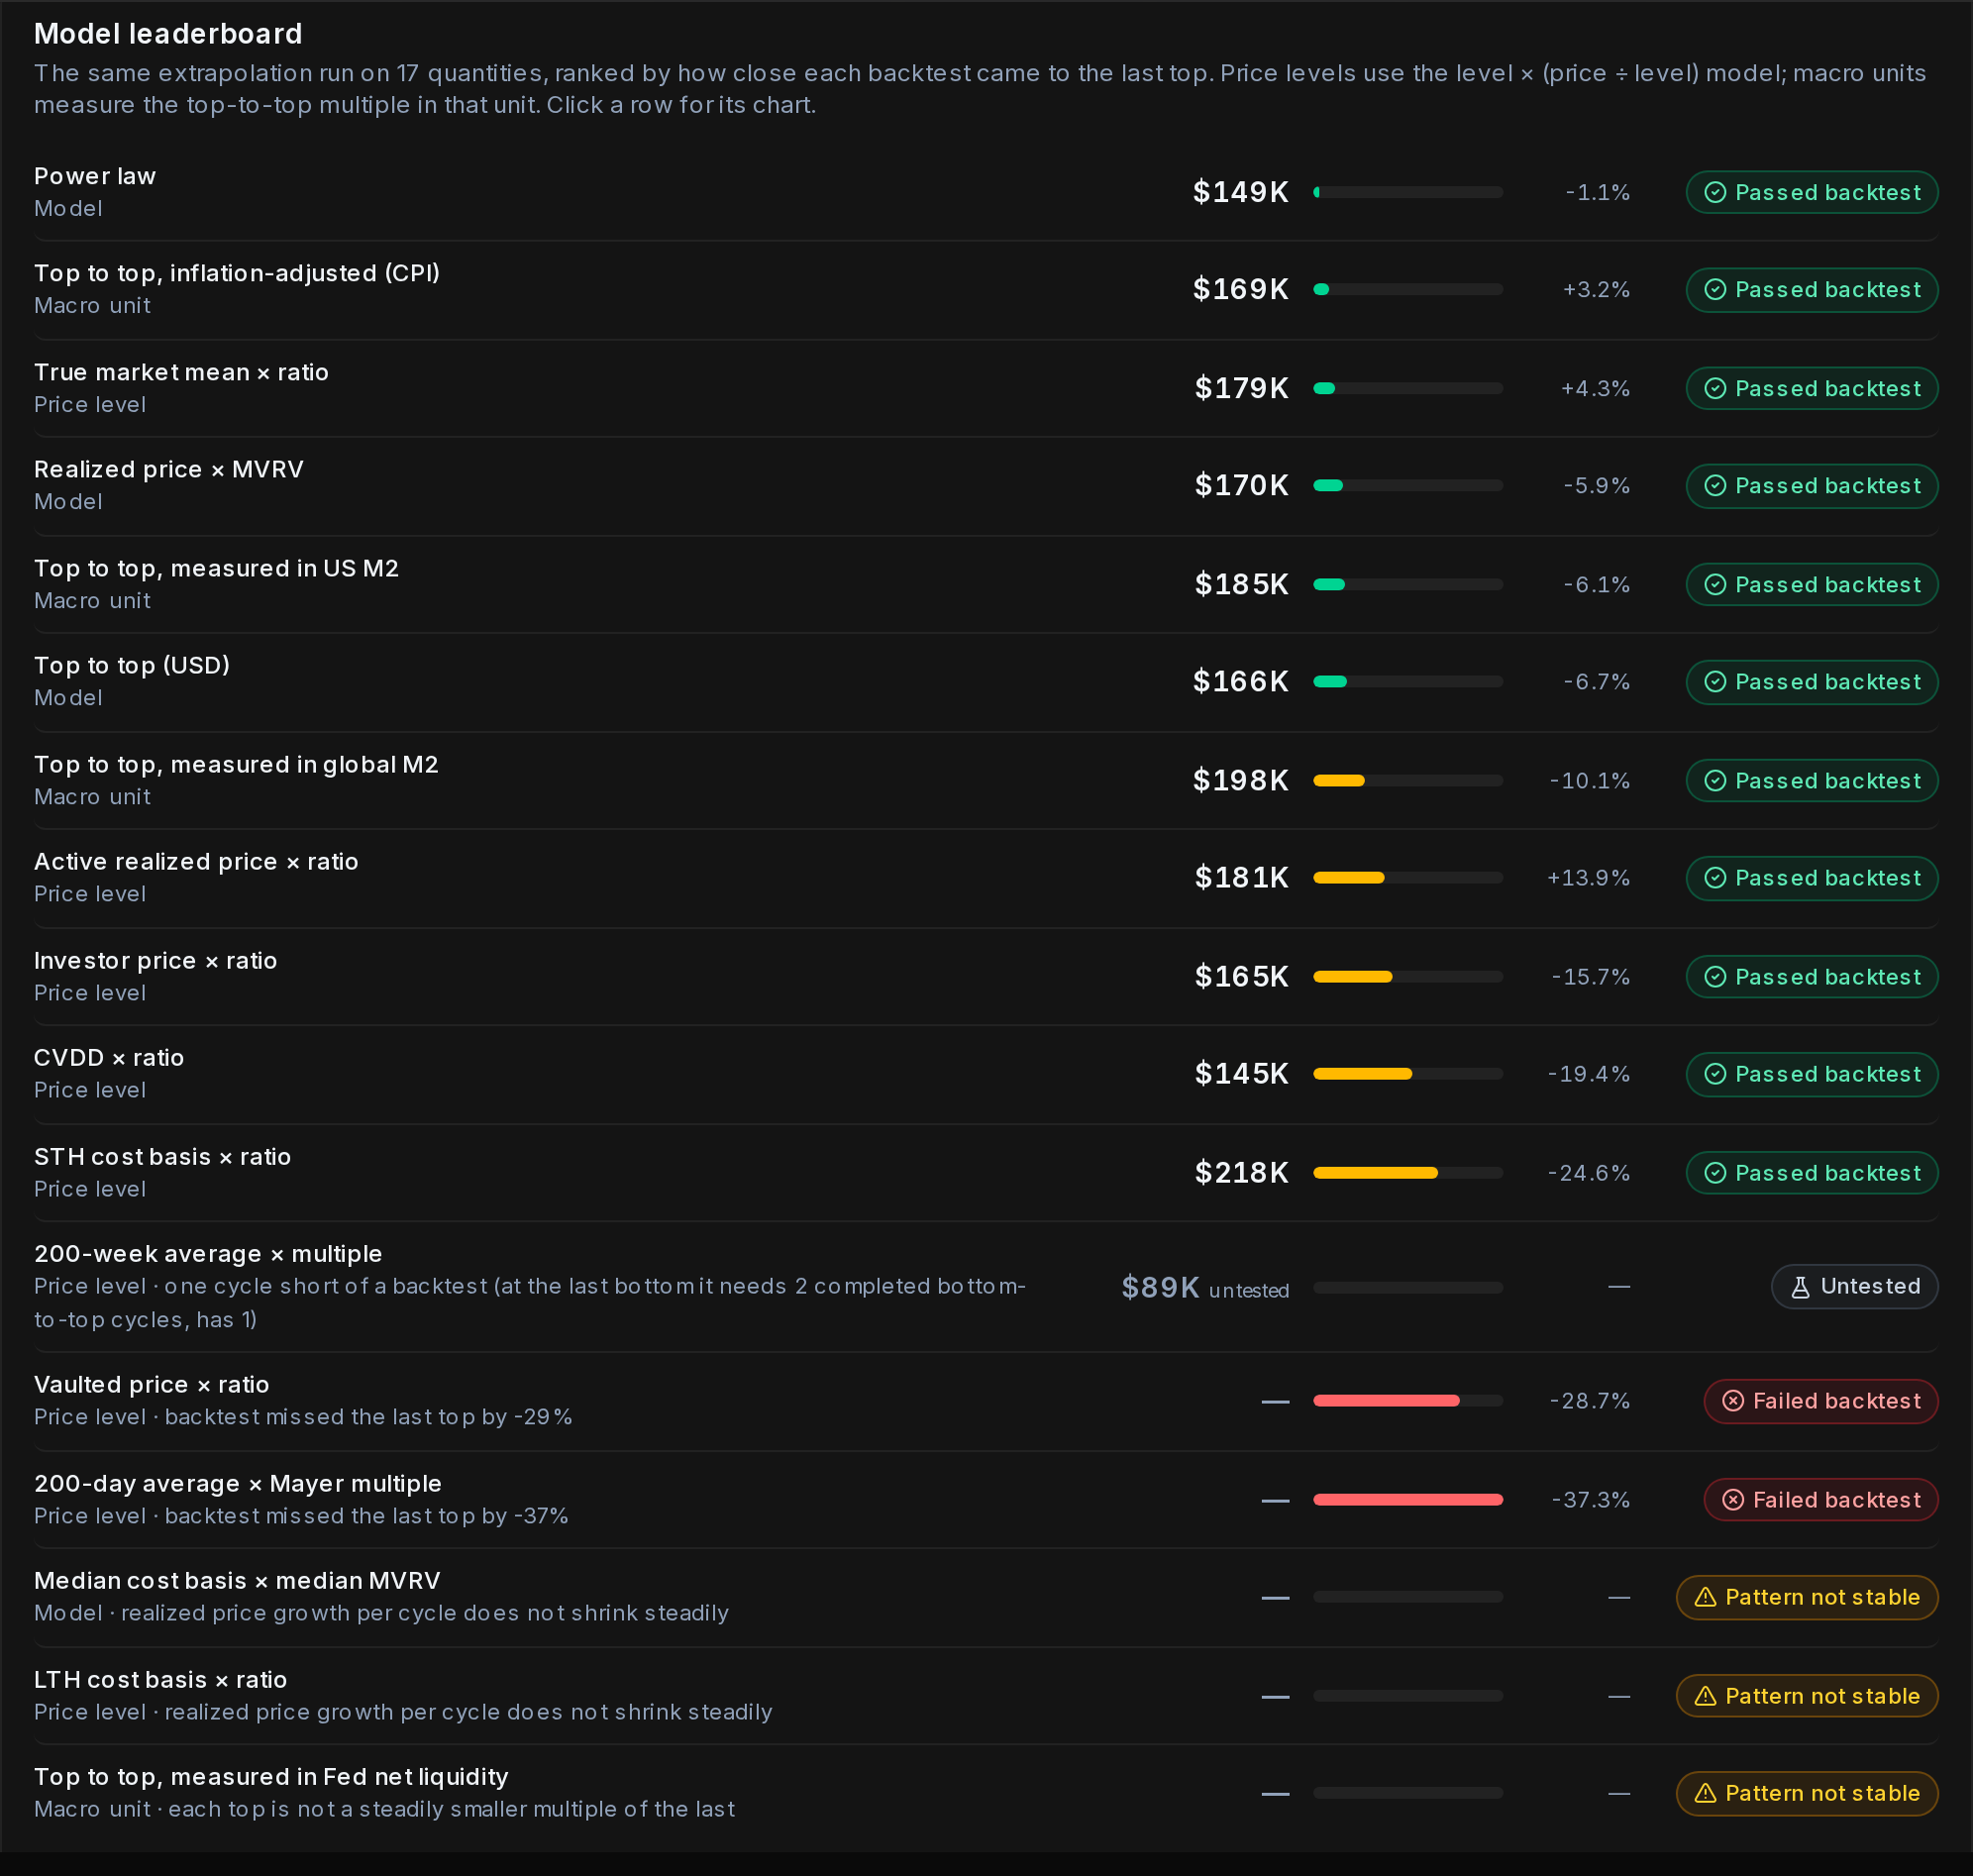
Task: Click the $149K Power law value
Action: tap(1240, 192)
